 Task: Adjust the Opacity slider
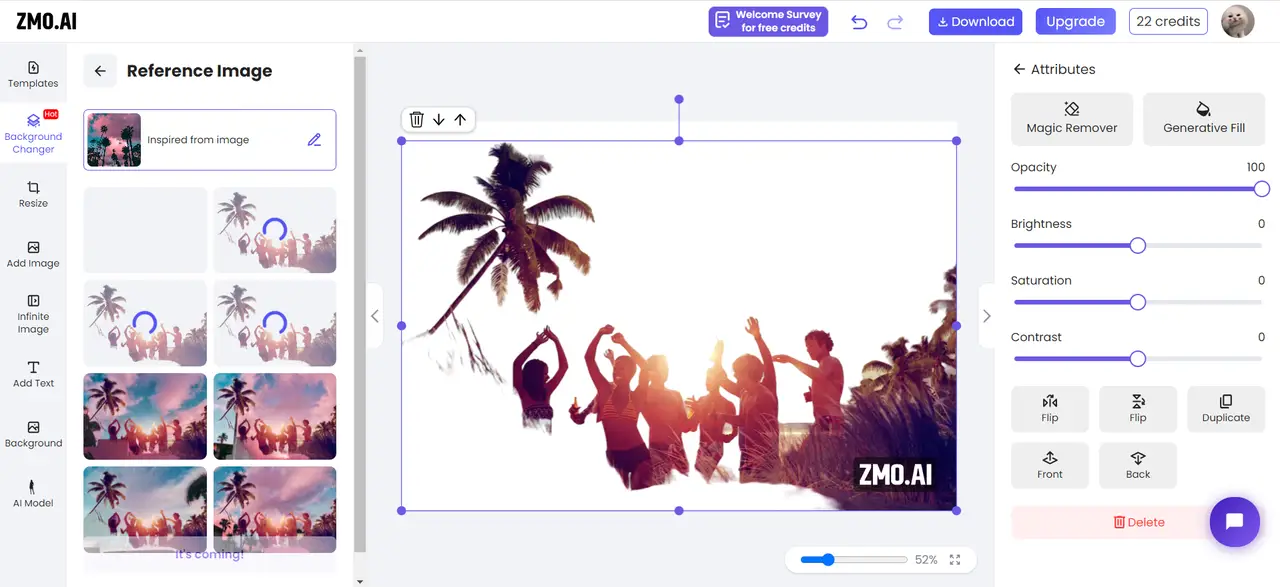tap(1138, 189)
